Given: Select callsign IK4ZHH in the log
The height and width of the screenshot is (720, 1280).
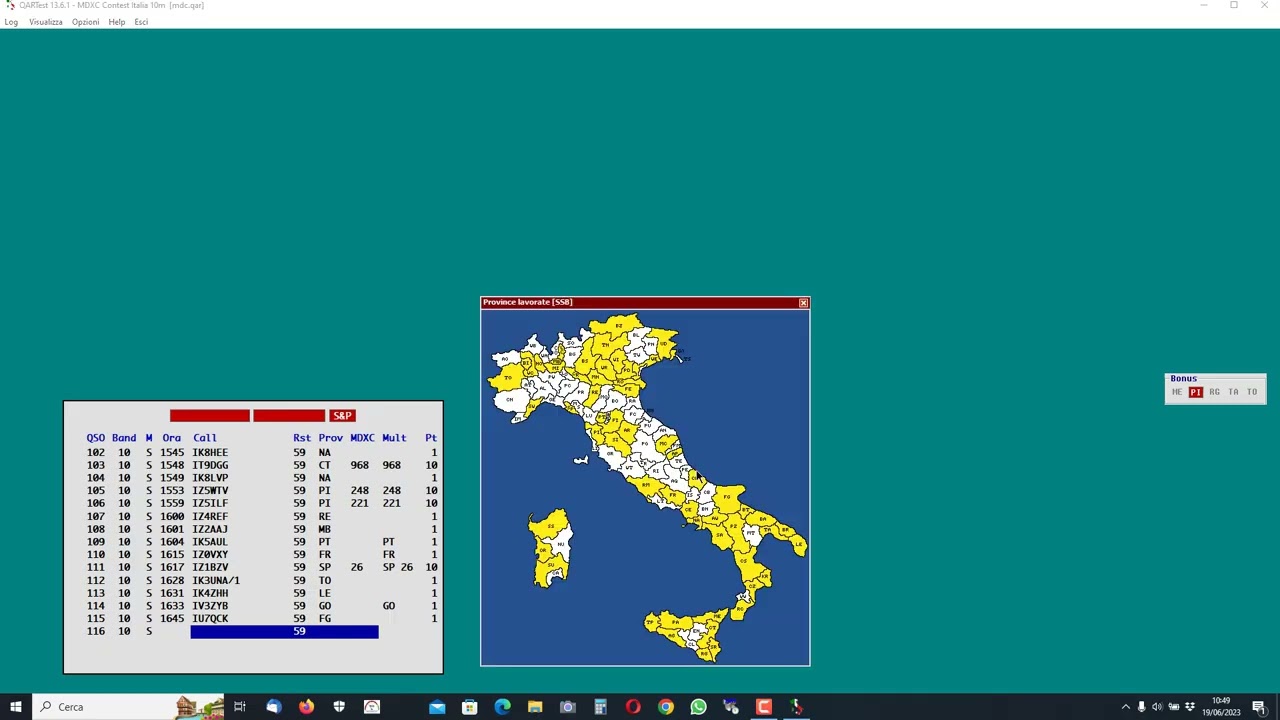Looking at the screenshot, I should [210, 593].
